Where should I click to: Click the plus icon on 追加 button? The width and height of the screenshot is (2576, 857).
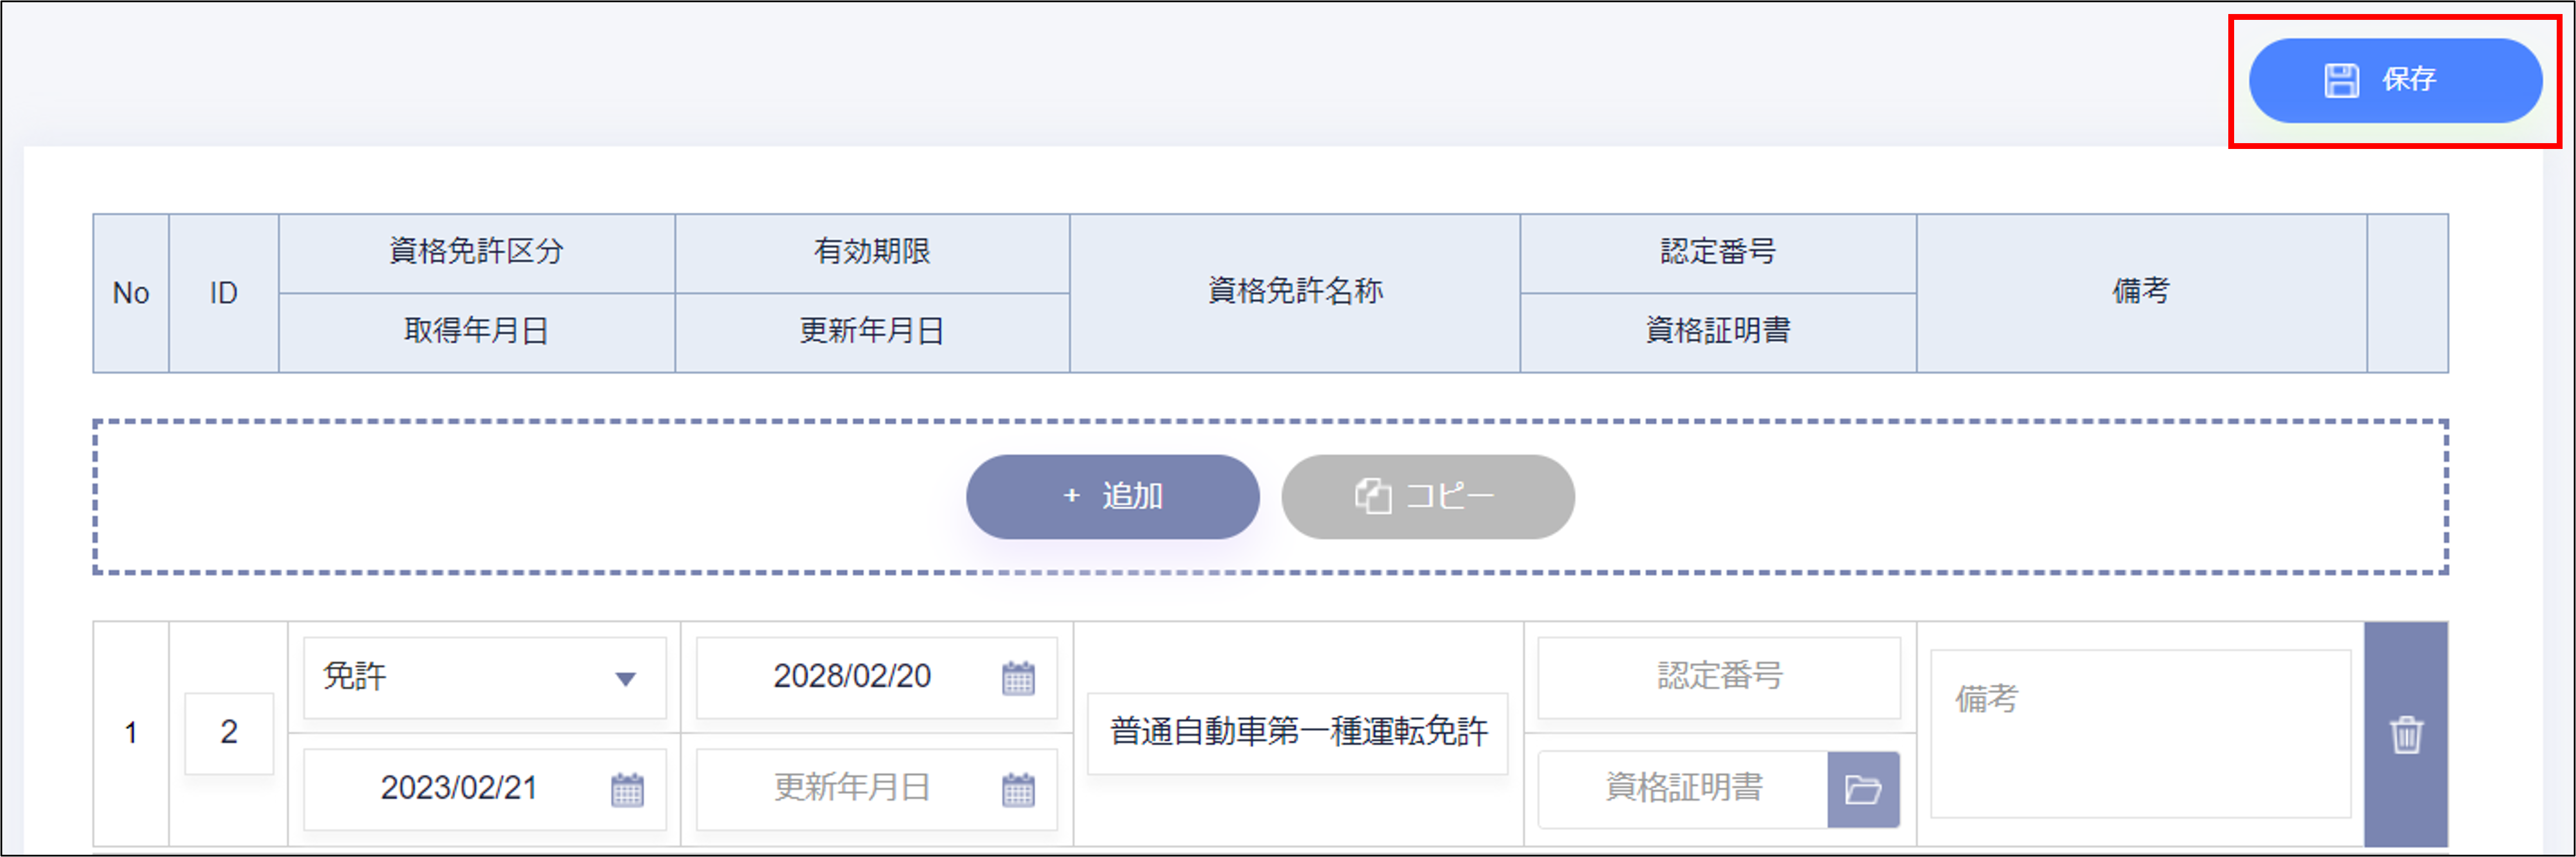pyautogui.click(x=1072, y=496)
